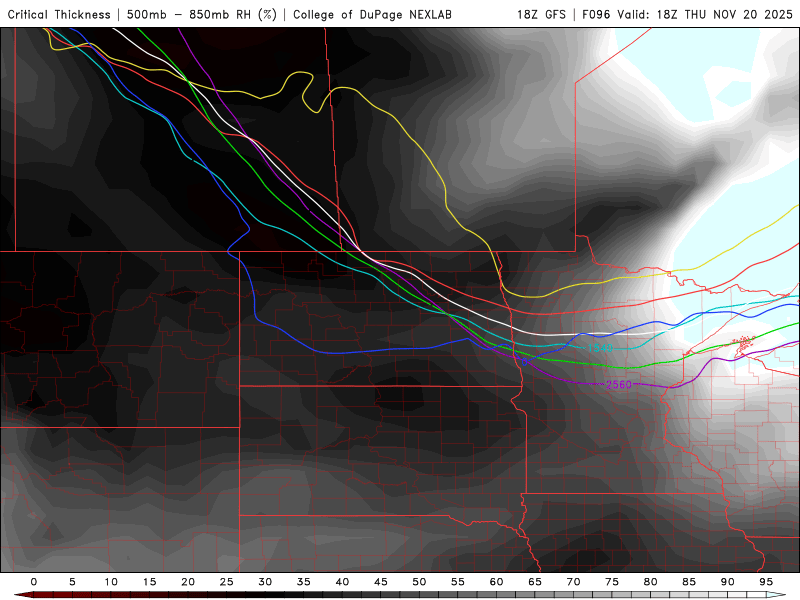Click the '18Z GFS' model run label
Image resolution: width=800 pixels, height=600 pixels.
pyautogui.click(x=541, y=14)
